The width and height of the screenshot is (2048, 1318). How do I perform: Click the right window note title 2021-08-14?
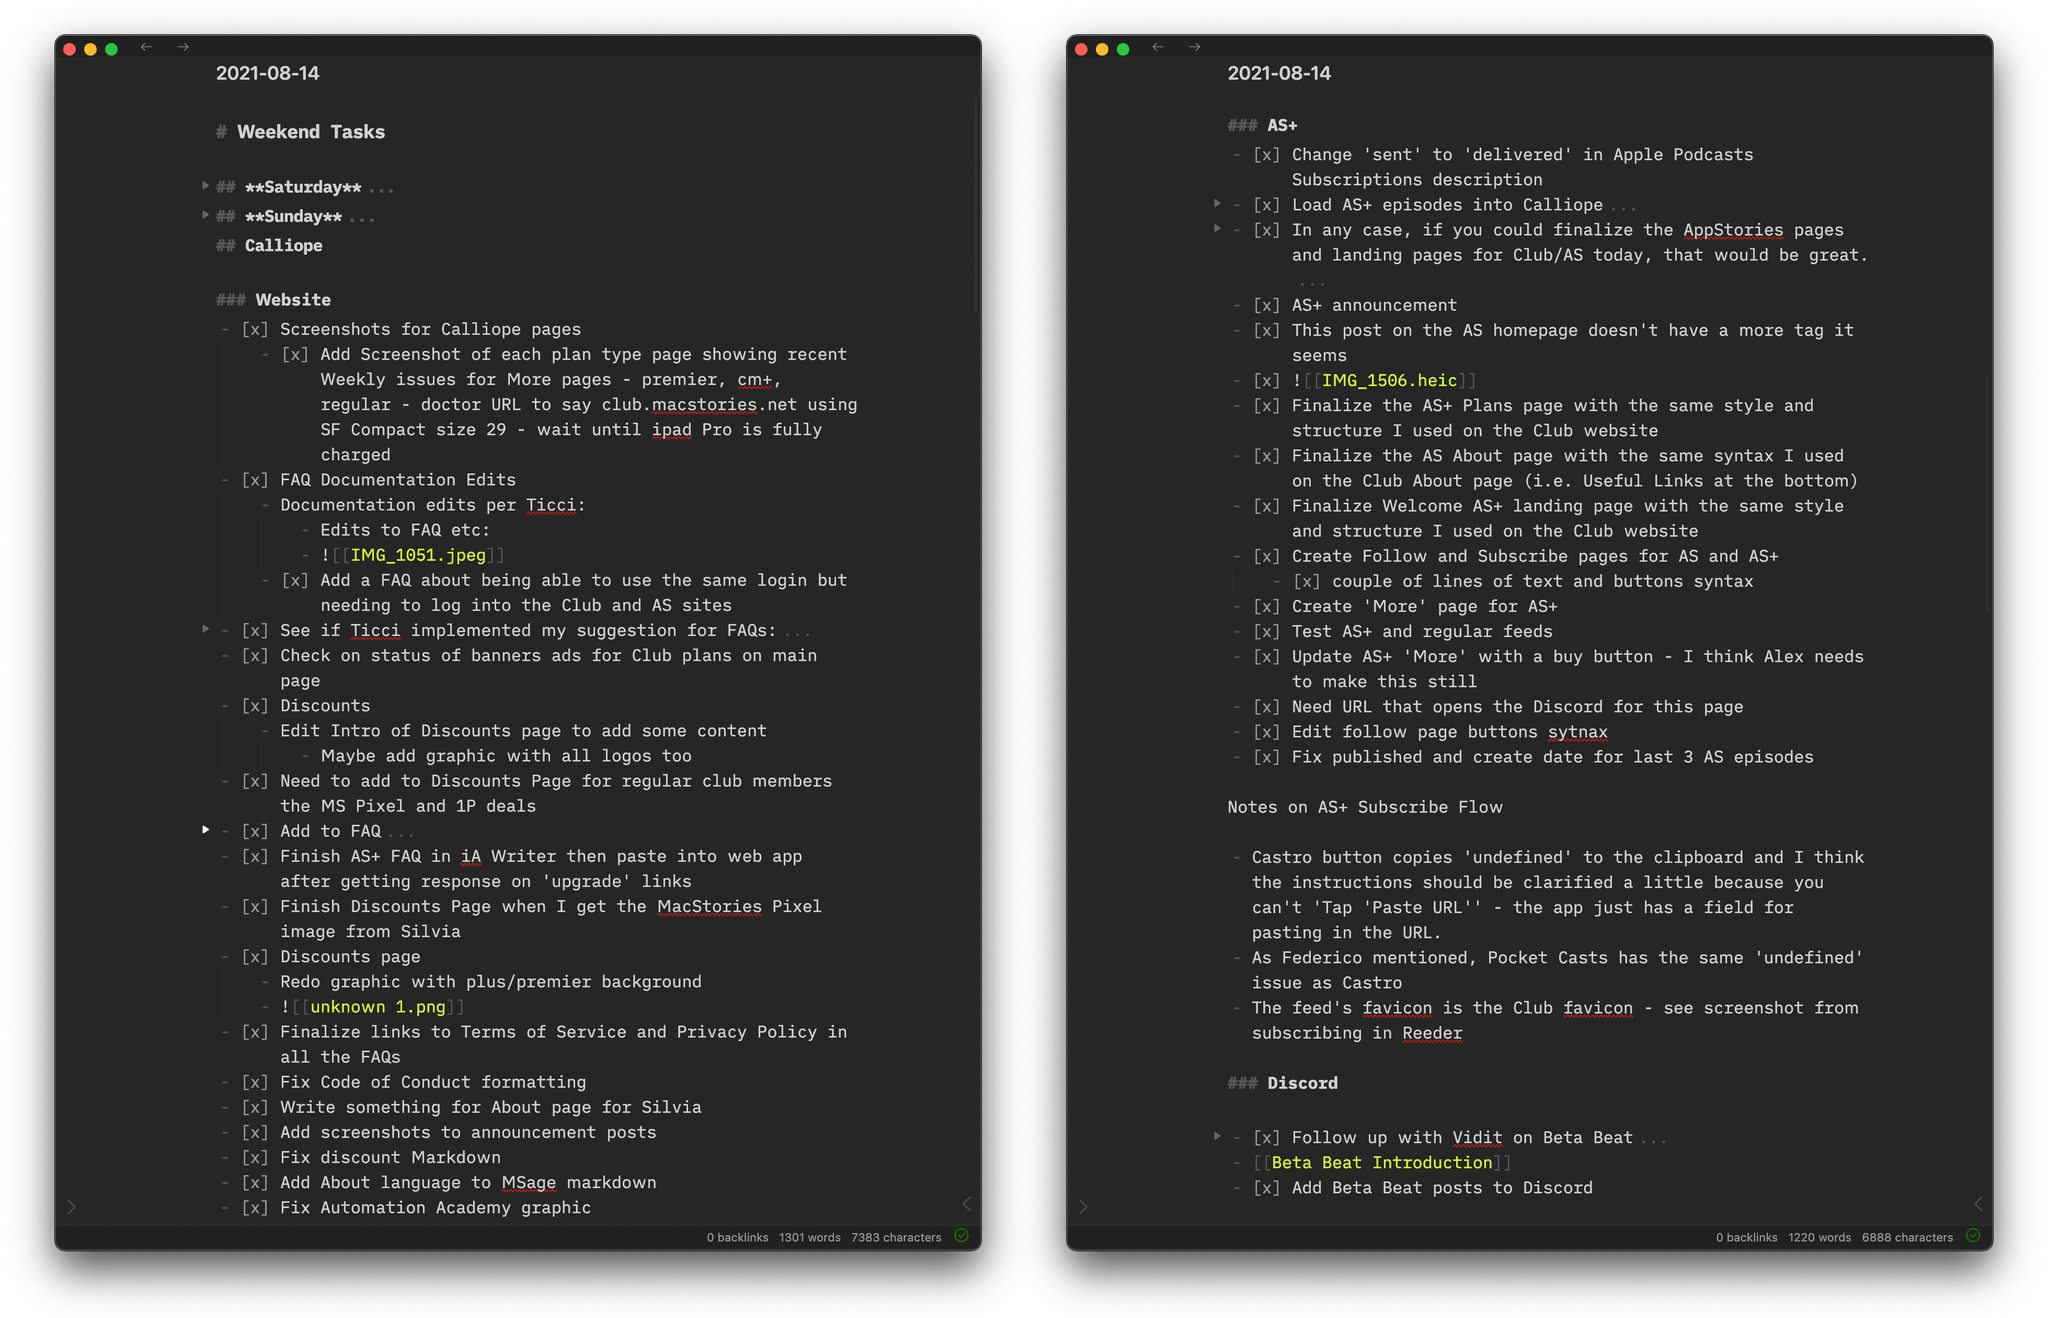click(x=1279, y=73)
